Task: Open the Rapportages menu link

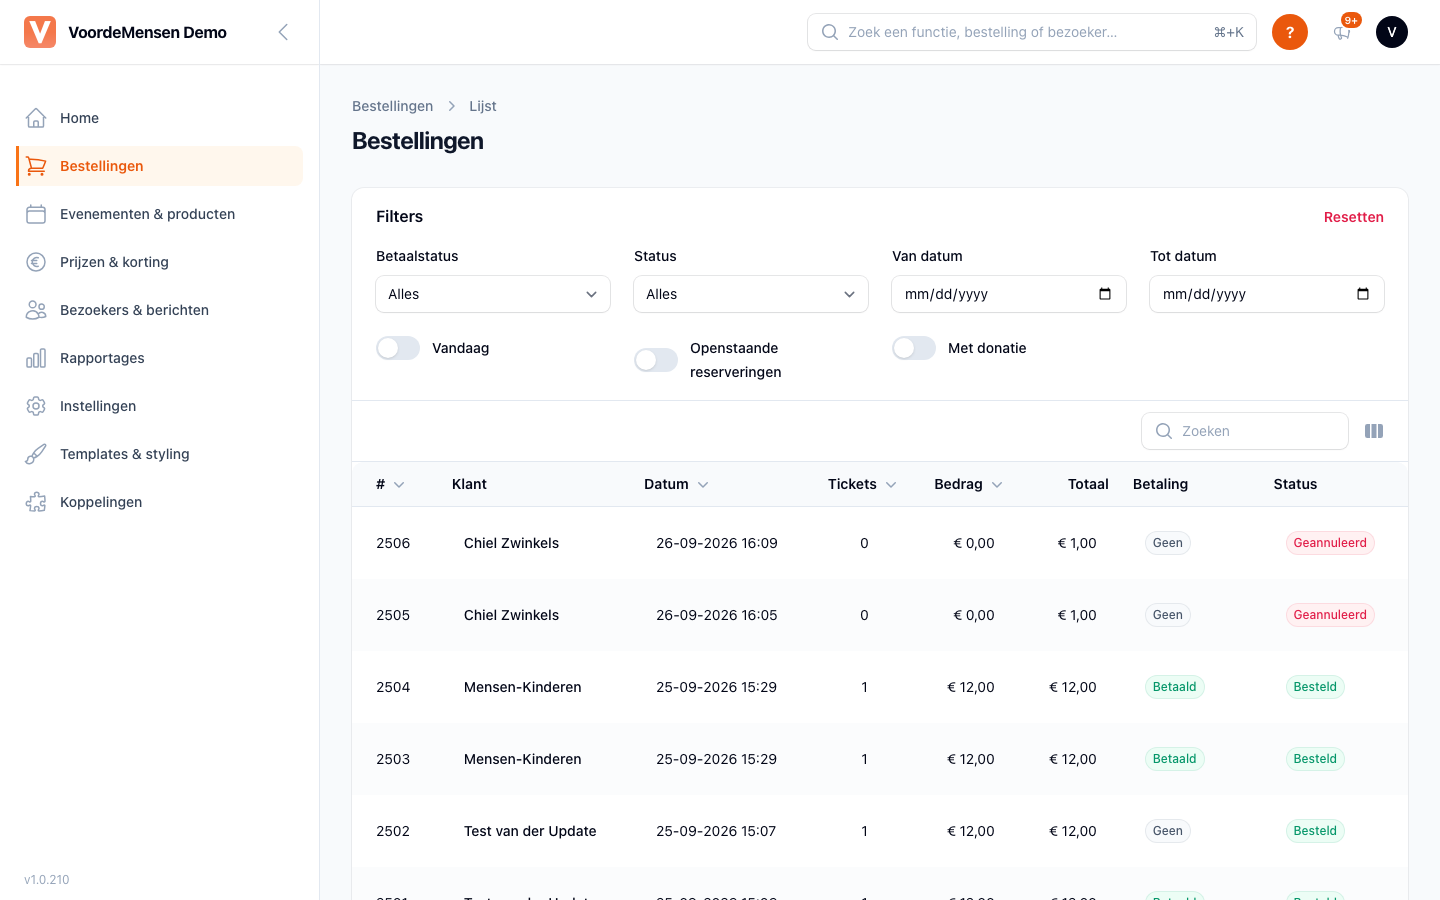Action: [x=160, y=358]
